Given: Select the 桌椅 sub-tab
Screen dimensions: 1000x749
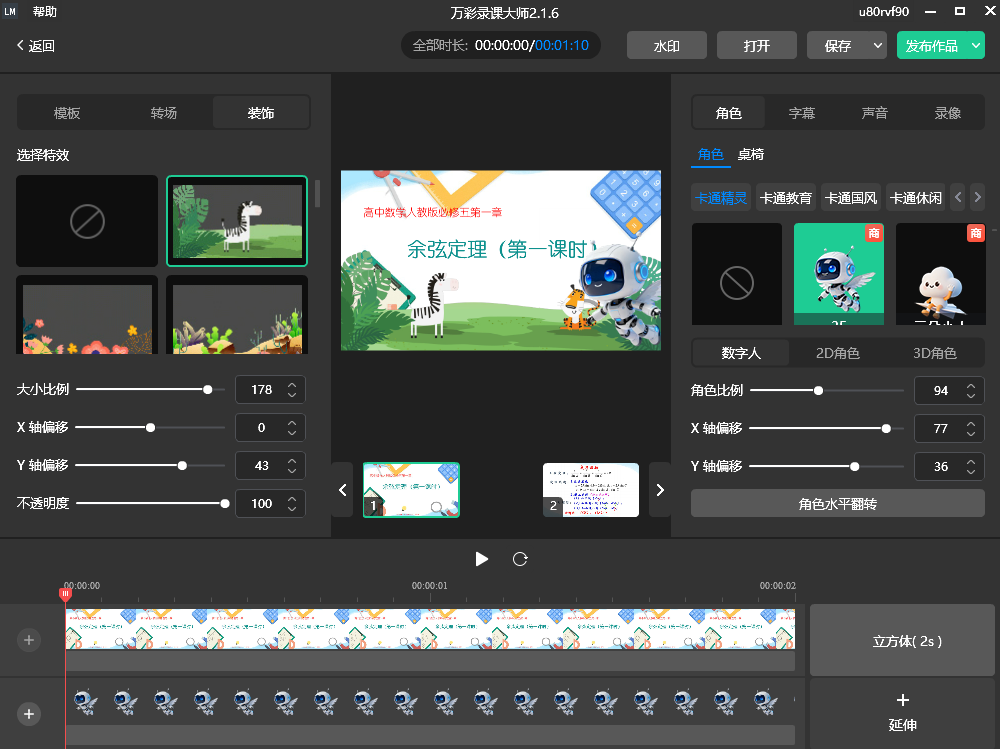Looking at the screenshot, I should click(751, 154).
